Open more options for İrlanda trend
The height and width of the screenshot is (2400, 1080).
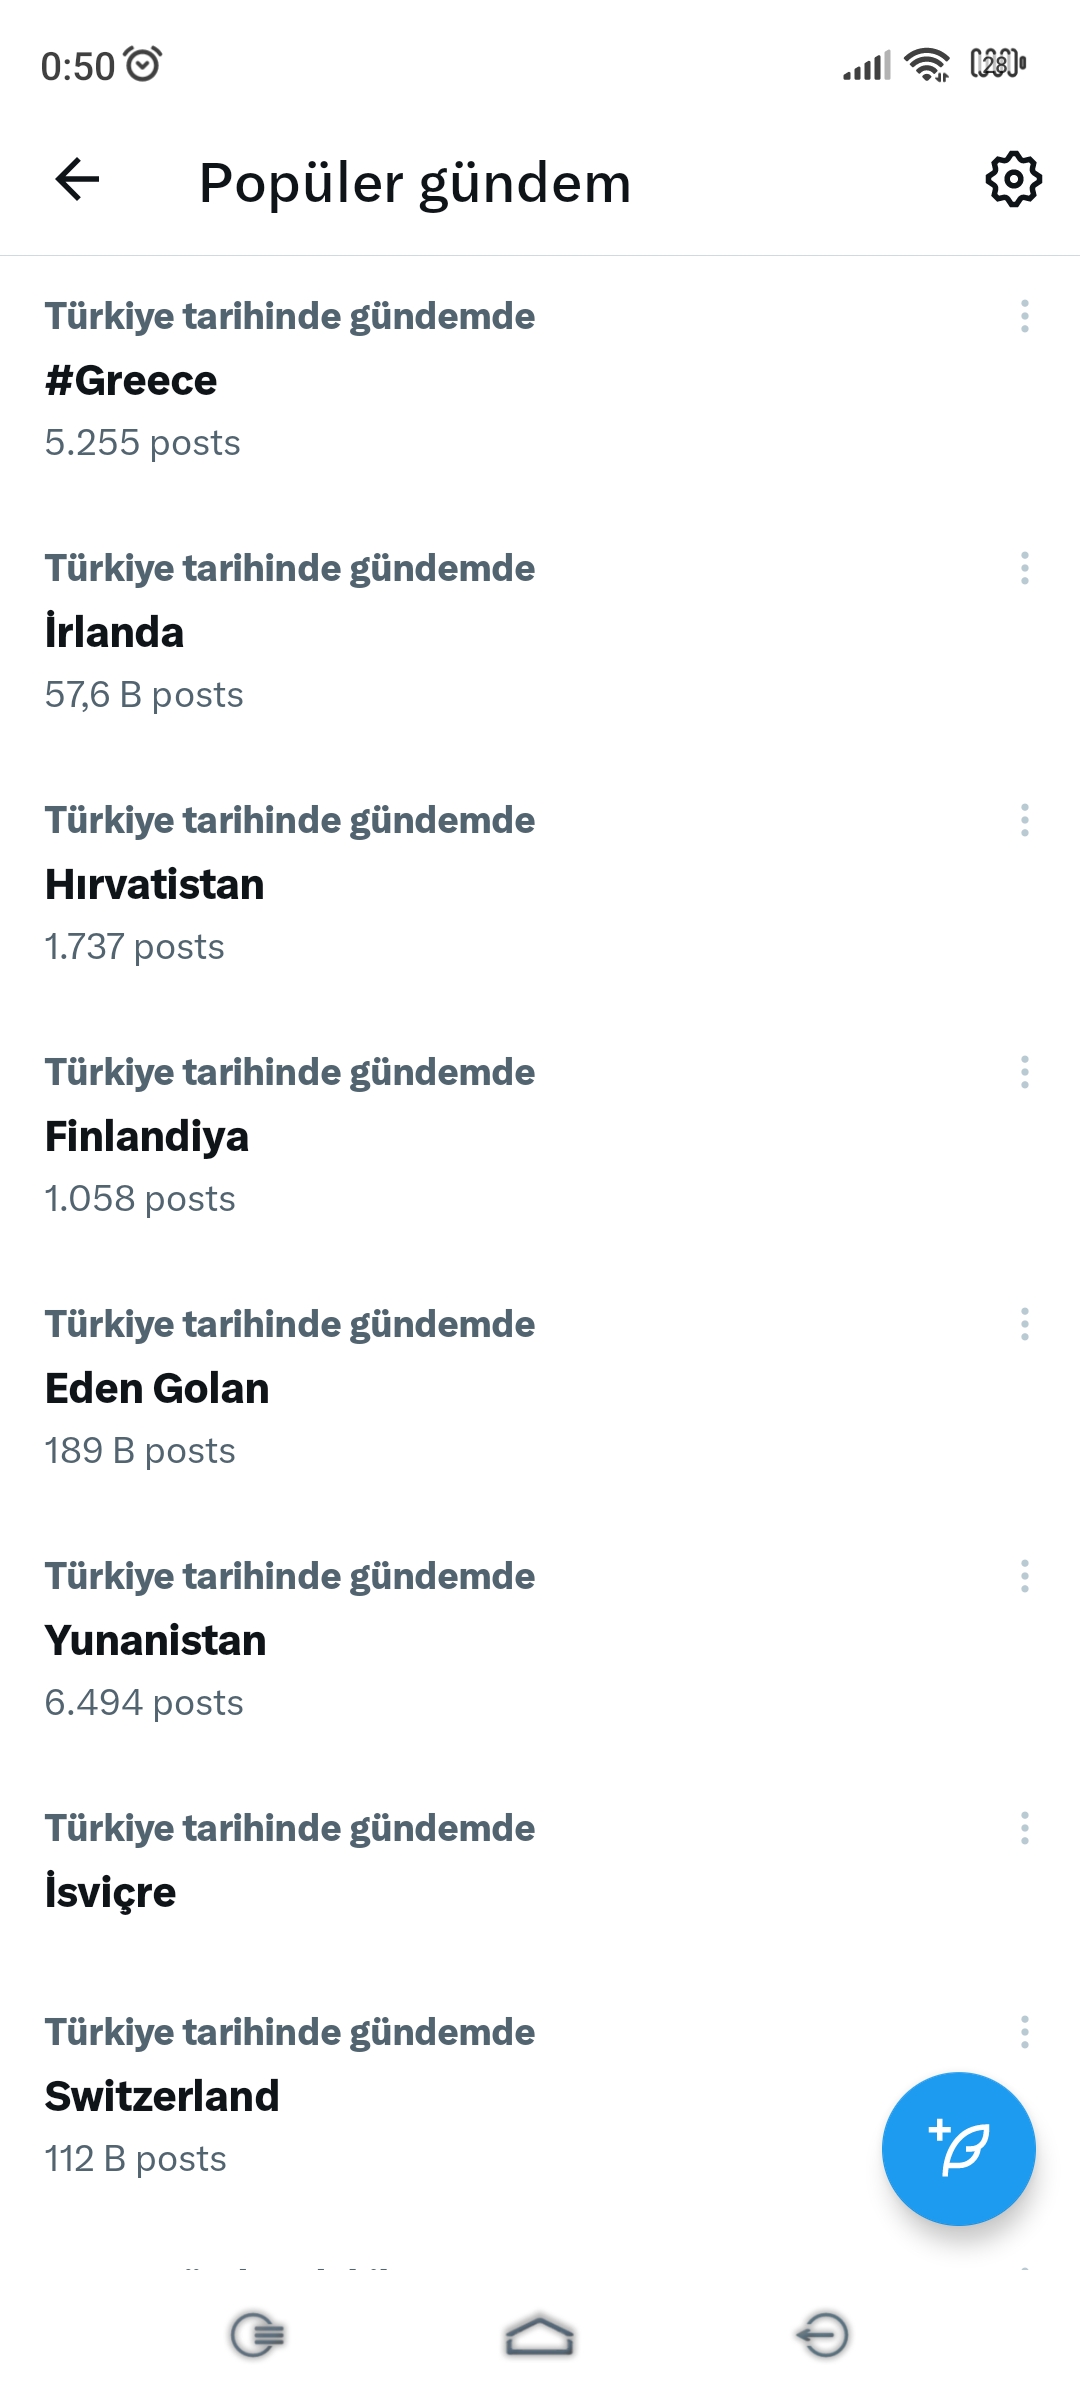(1024, 568)
